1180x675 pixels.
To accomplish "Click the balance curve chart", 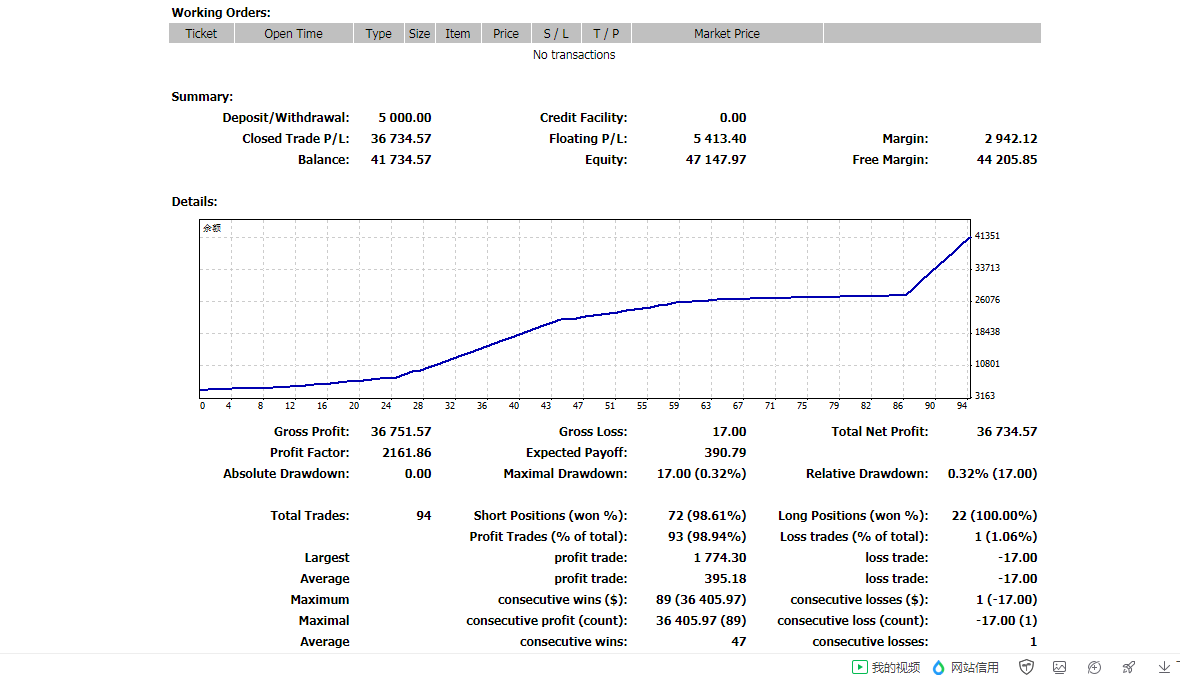I will 585,309.
